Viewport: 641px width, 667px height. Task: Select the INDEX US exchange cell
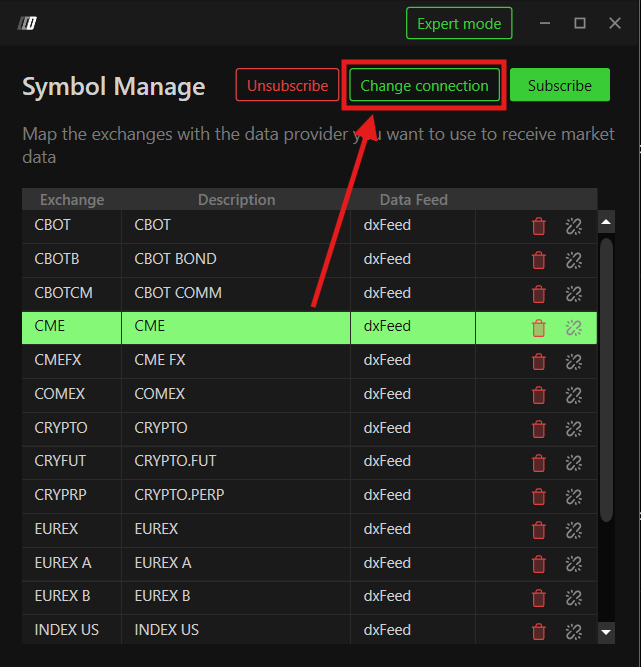(x=71, y=631)
